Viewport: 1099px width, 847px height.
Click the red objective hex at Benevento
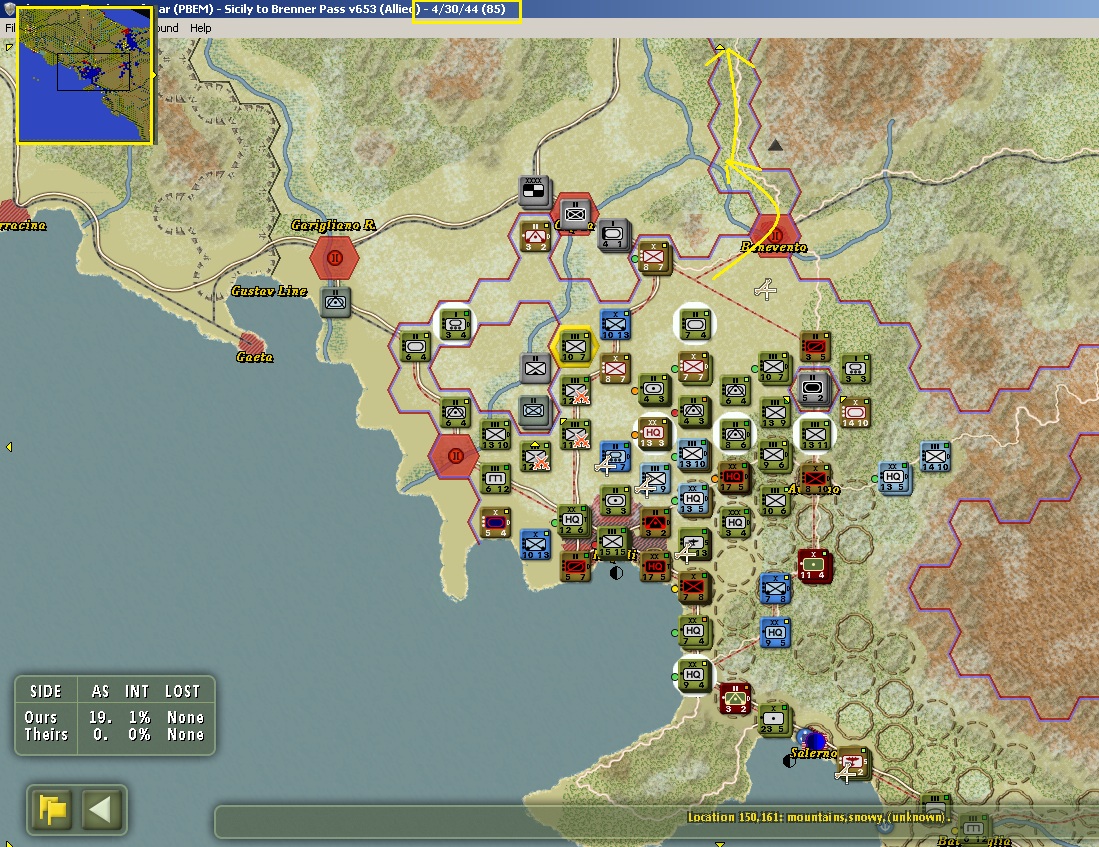click(774, 236)
